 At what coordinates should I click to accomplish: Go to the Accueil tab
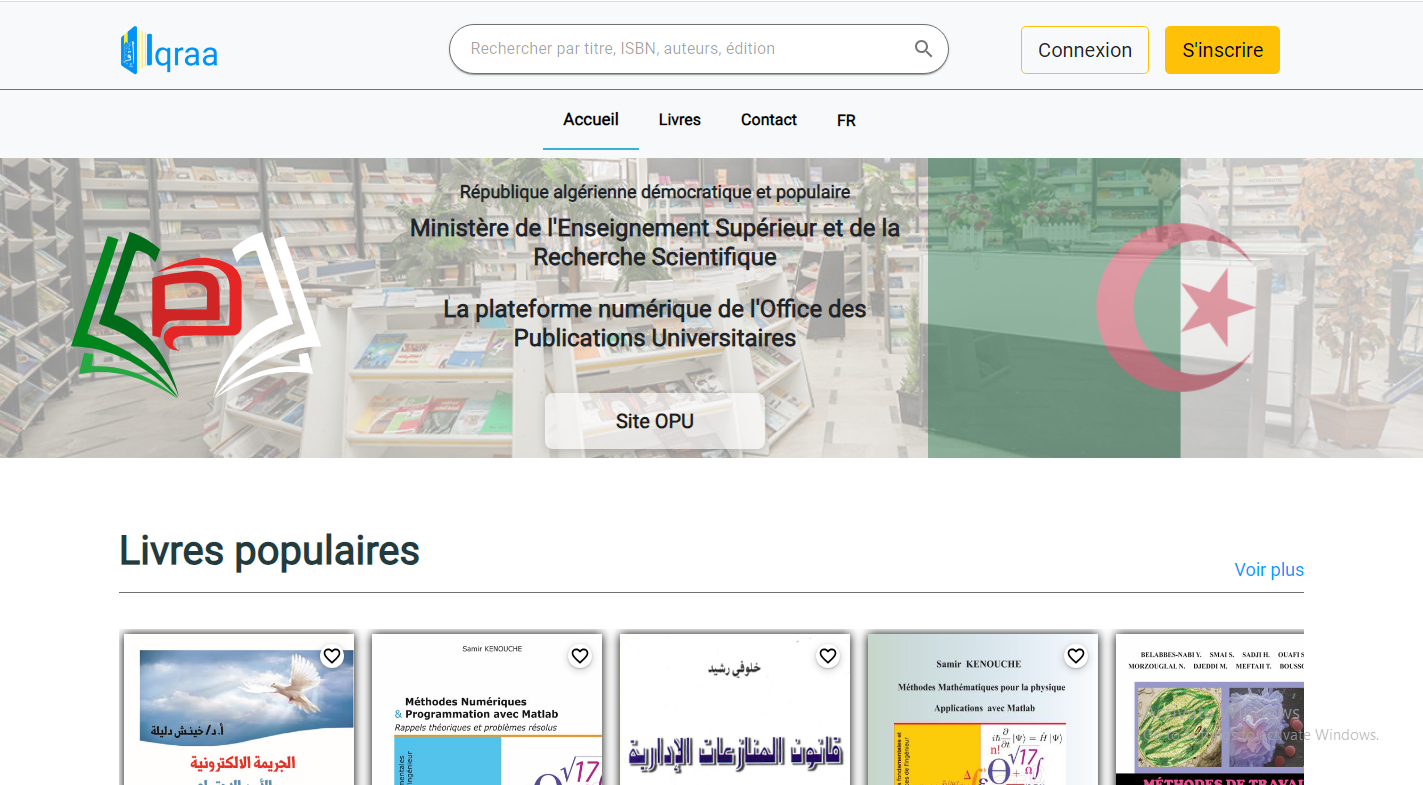590,120
